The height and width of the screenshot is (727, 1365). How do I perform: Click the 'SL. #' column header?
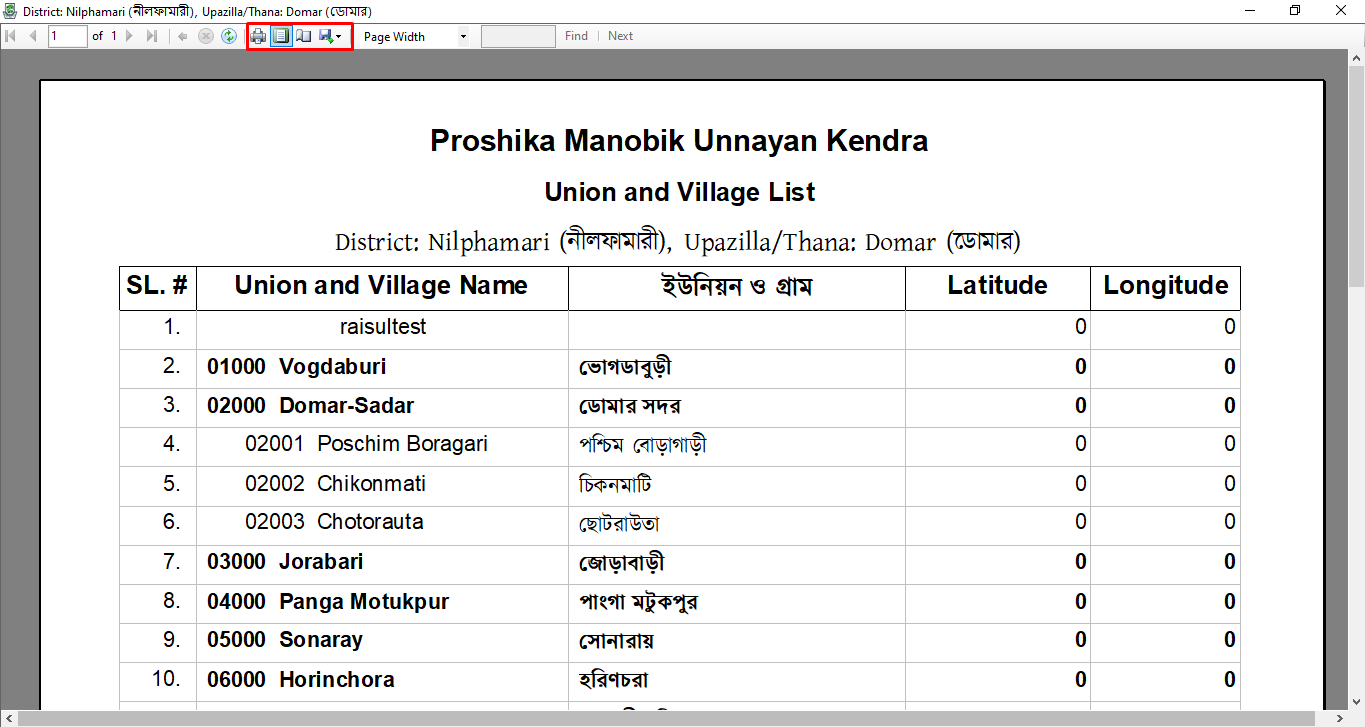click(158, 286)
